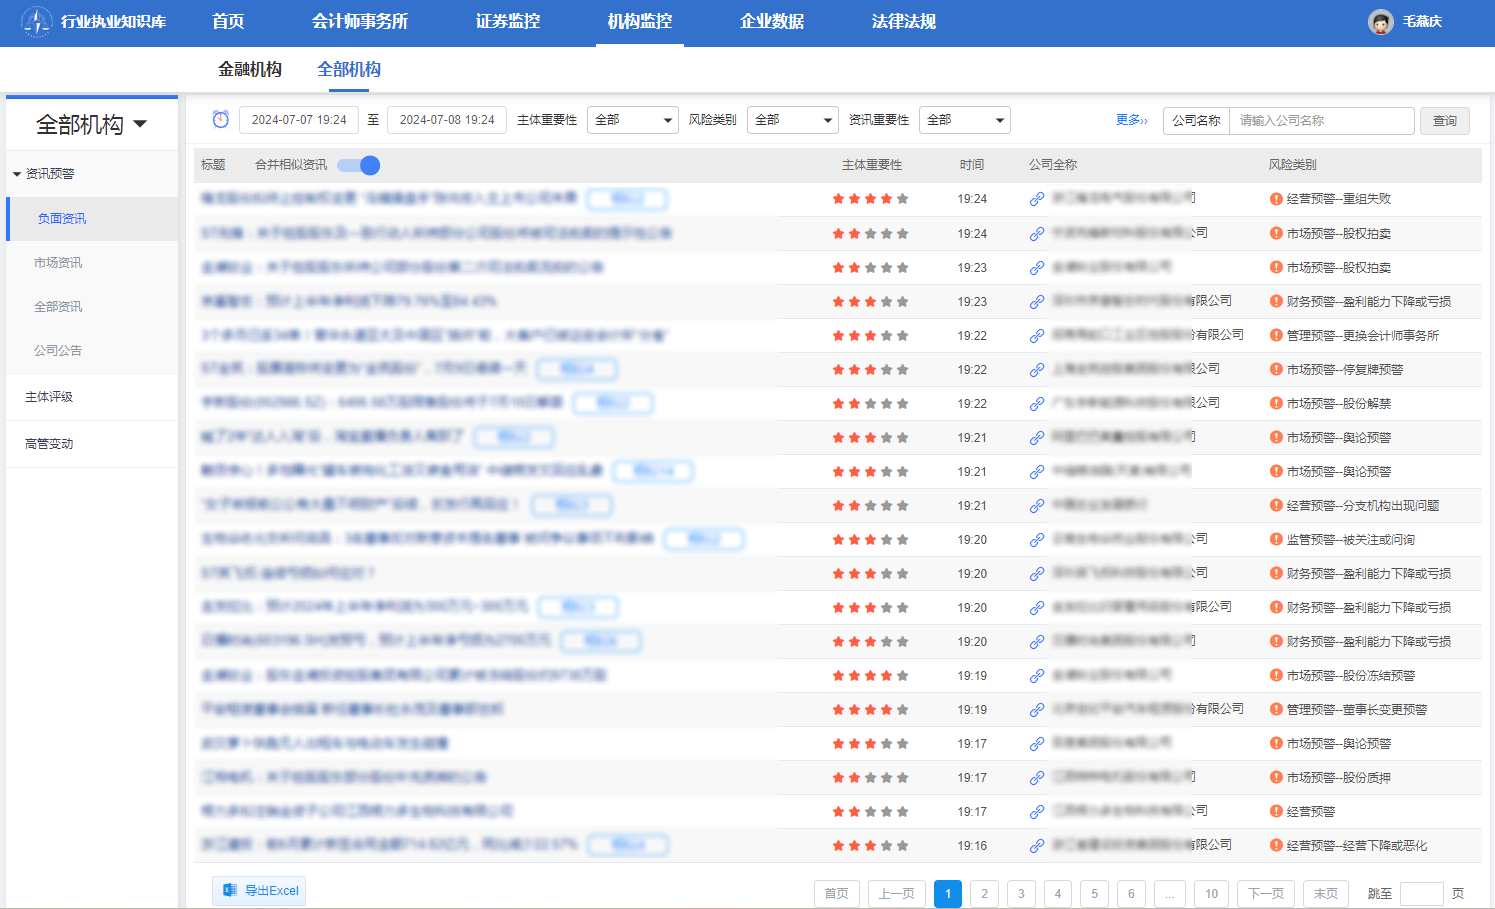
Task: Click the alarm clock icon beside date range
Action: click(221, 120)
